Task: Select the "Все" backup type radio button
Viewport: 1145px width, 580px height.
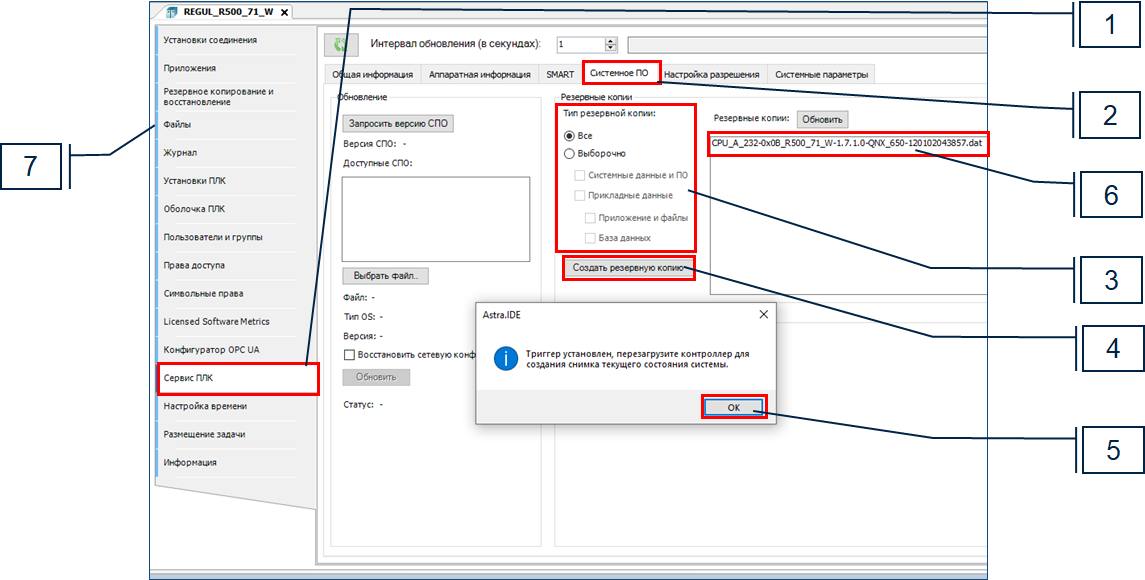Action: tap(569, 135)
